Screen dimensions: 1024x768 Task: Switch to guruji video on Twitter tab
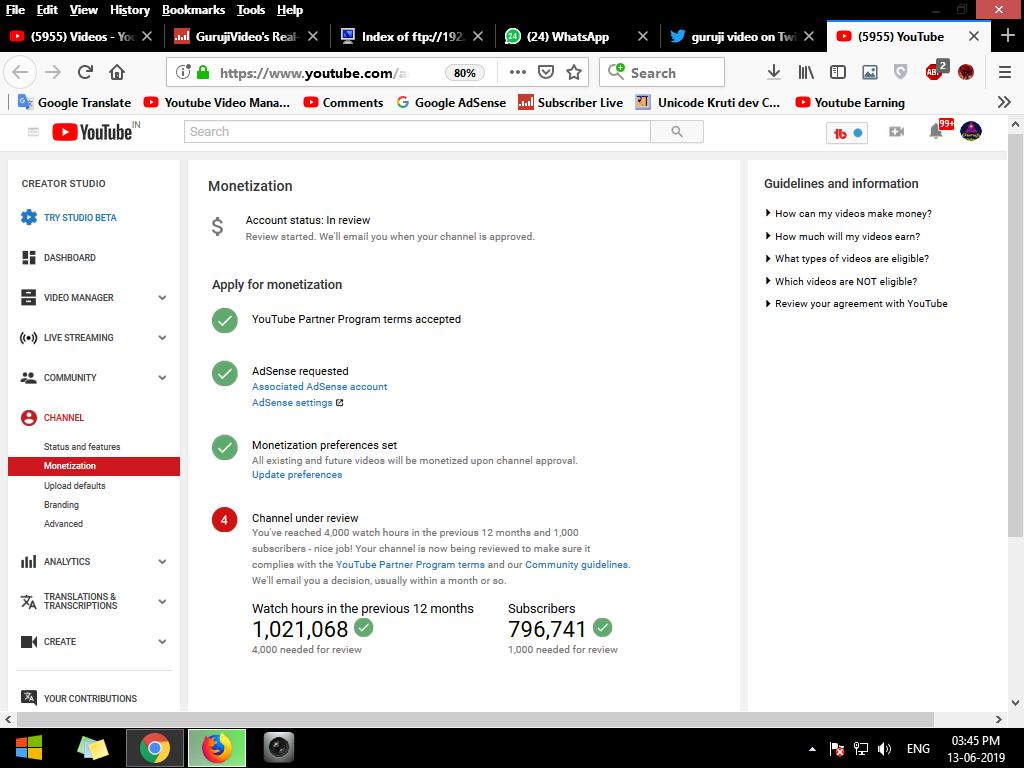click(742, 37)
